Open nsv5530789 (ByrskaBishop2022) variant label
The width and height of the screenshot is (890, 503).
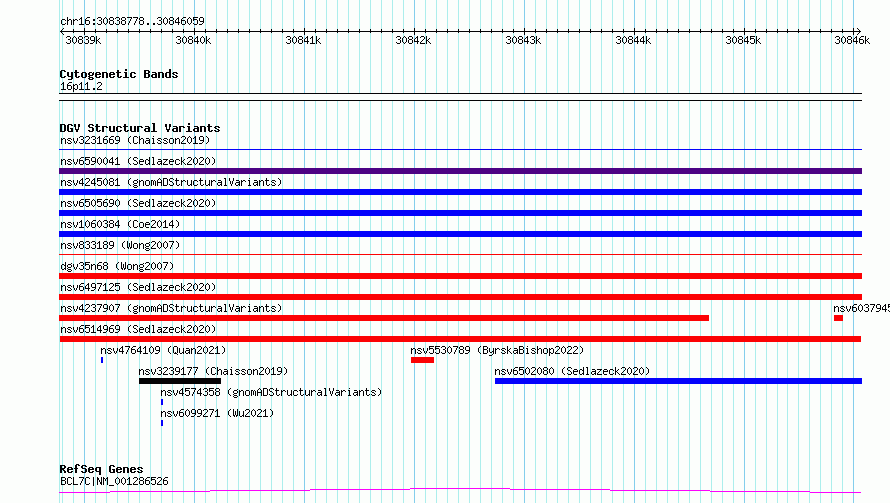click(497, 350)
